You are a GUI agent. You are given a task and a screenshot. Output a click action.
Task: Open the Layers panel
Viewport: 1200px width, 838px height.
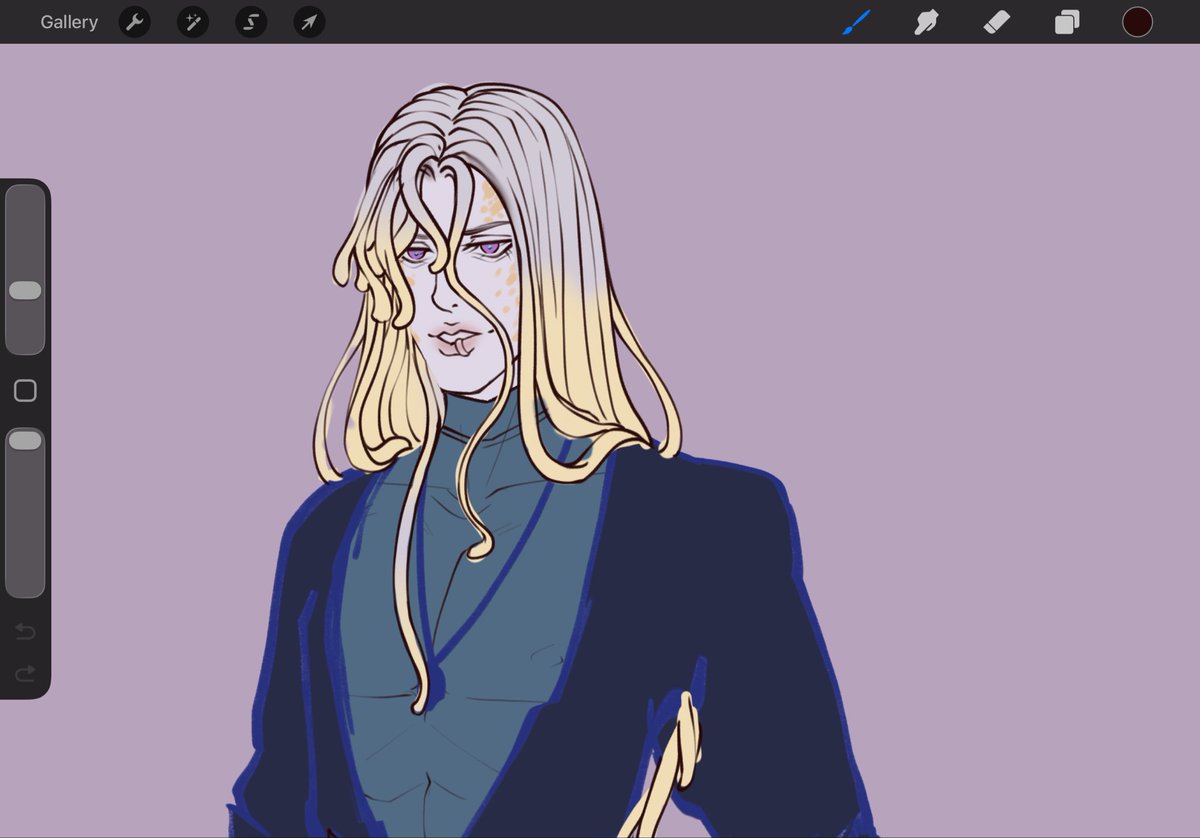[x=1067, y=22]
